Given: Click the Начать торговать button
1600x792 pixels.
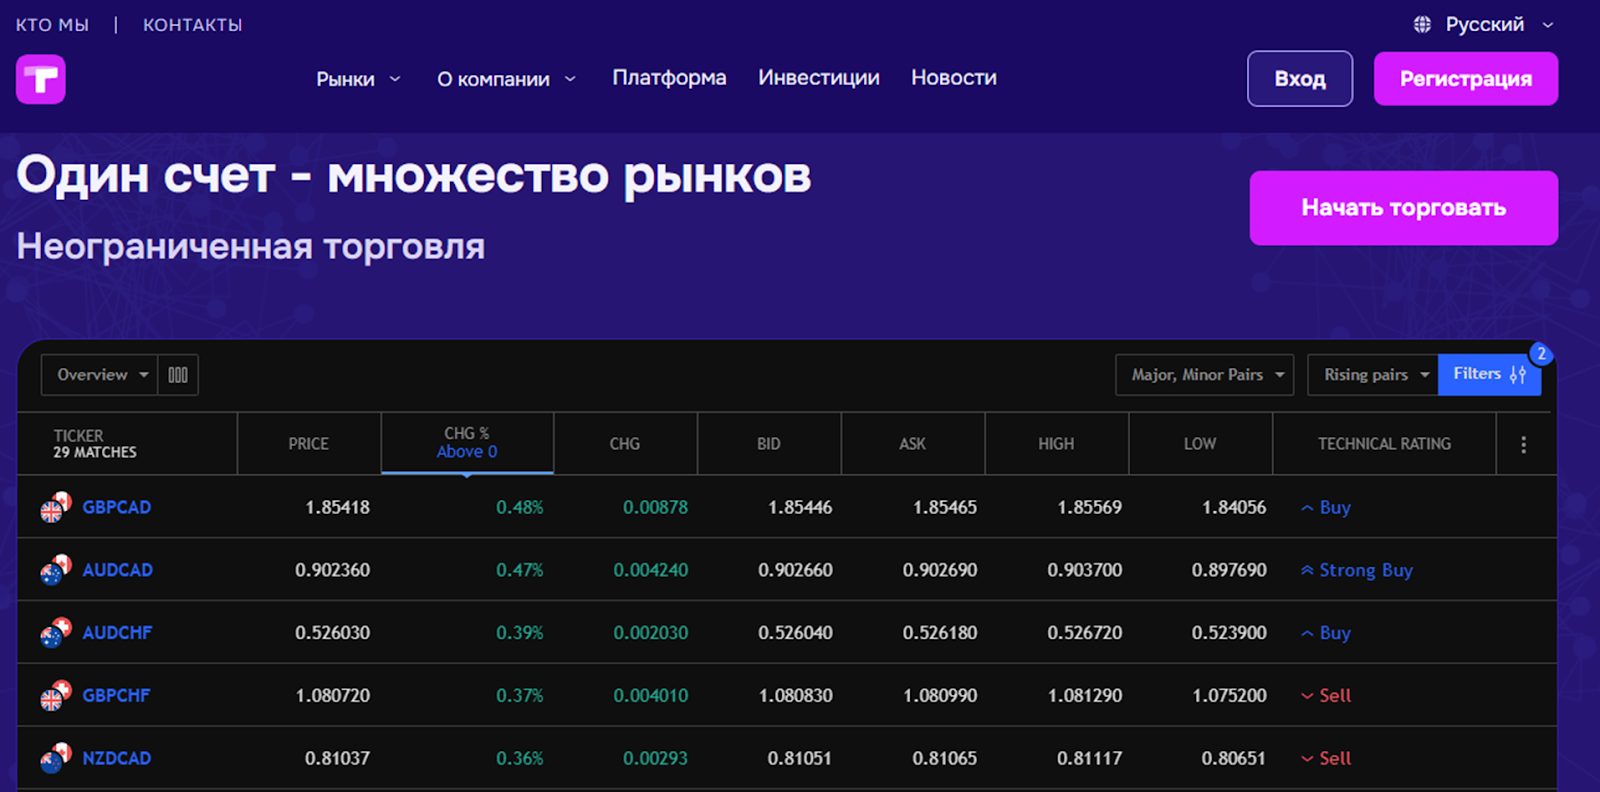Looking at the screenshot, I should tap(1403, 208).
